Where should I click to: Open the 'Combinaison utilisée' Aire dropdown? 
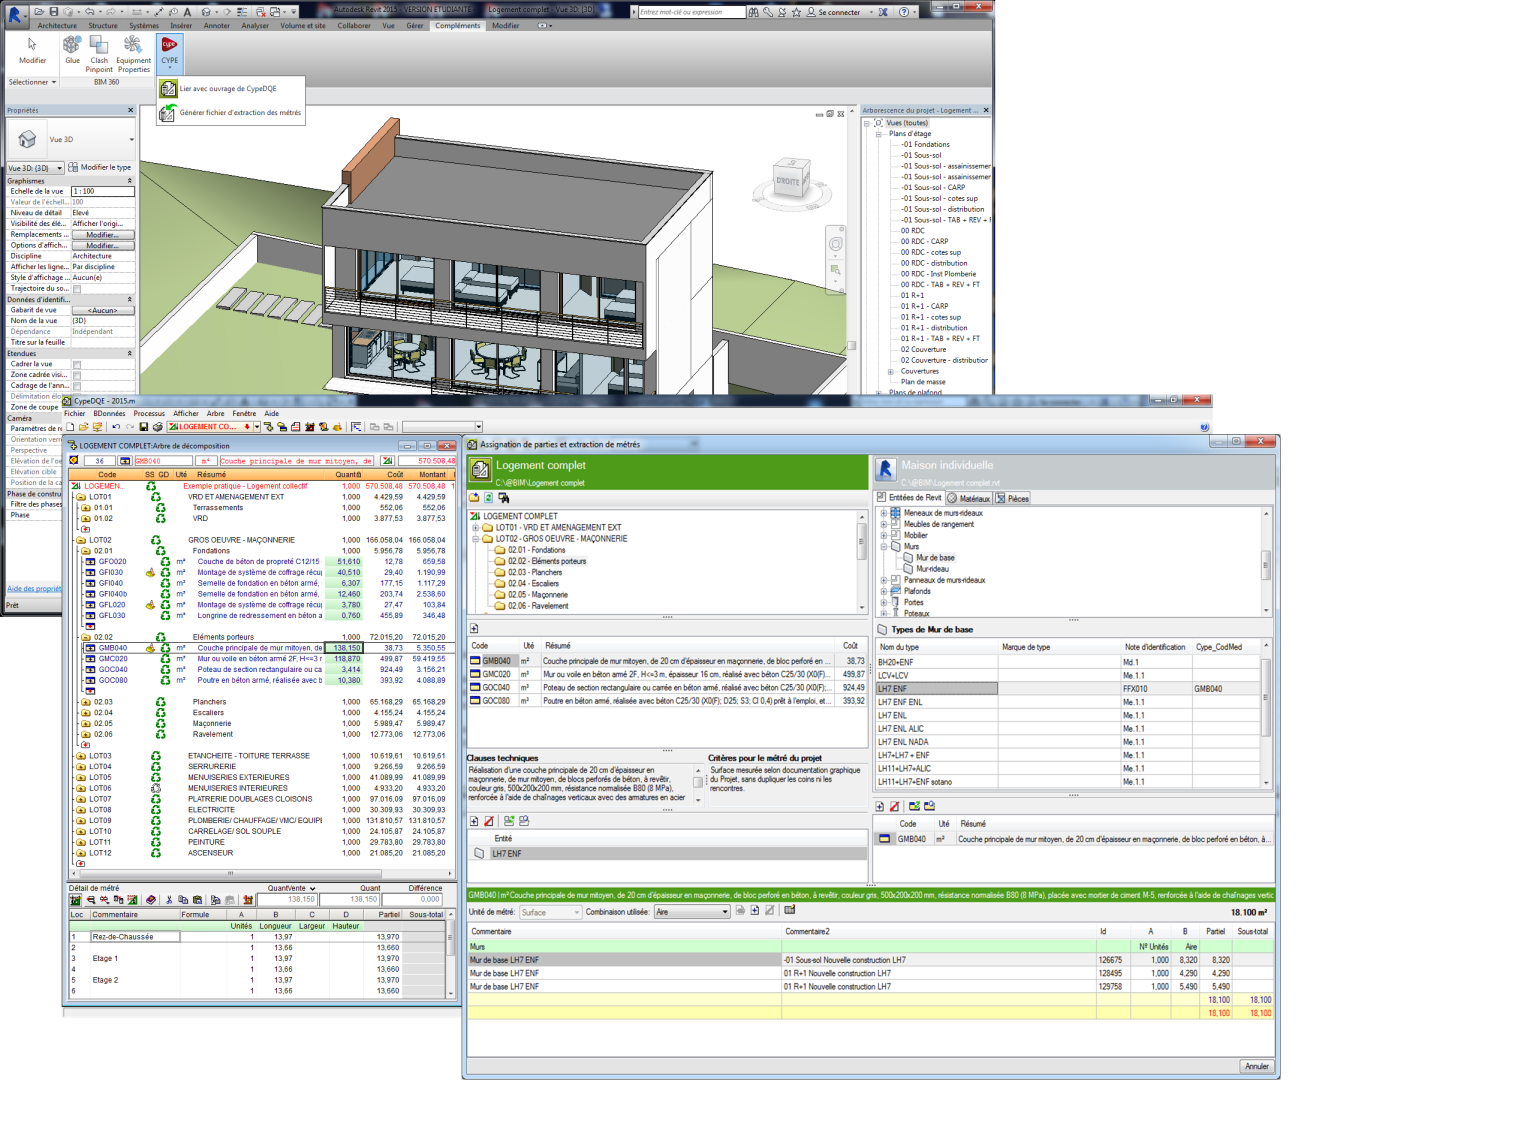[x=722, y=912]
